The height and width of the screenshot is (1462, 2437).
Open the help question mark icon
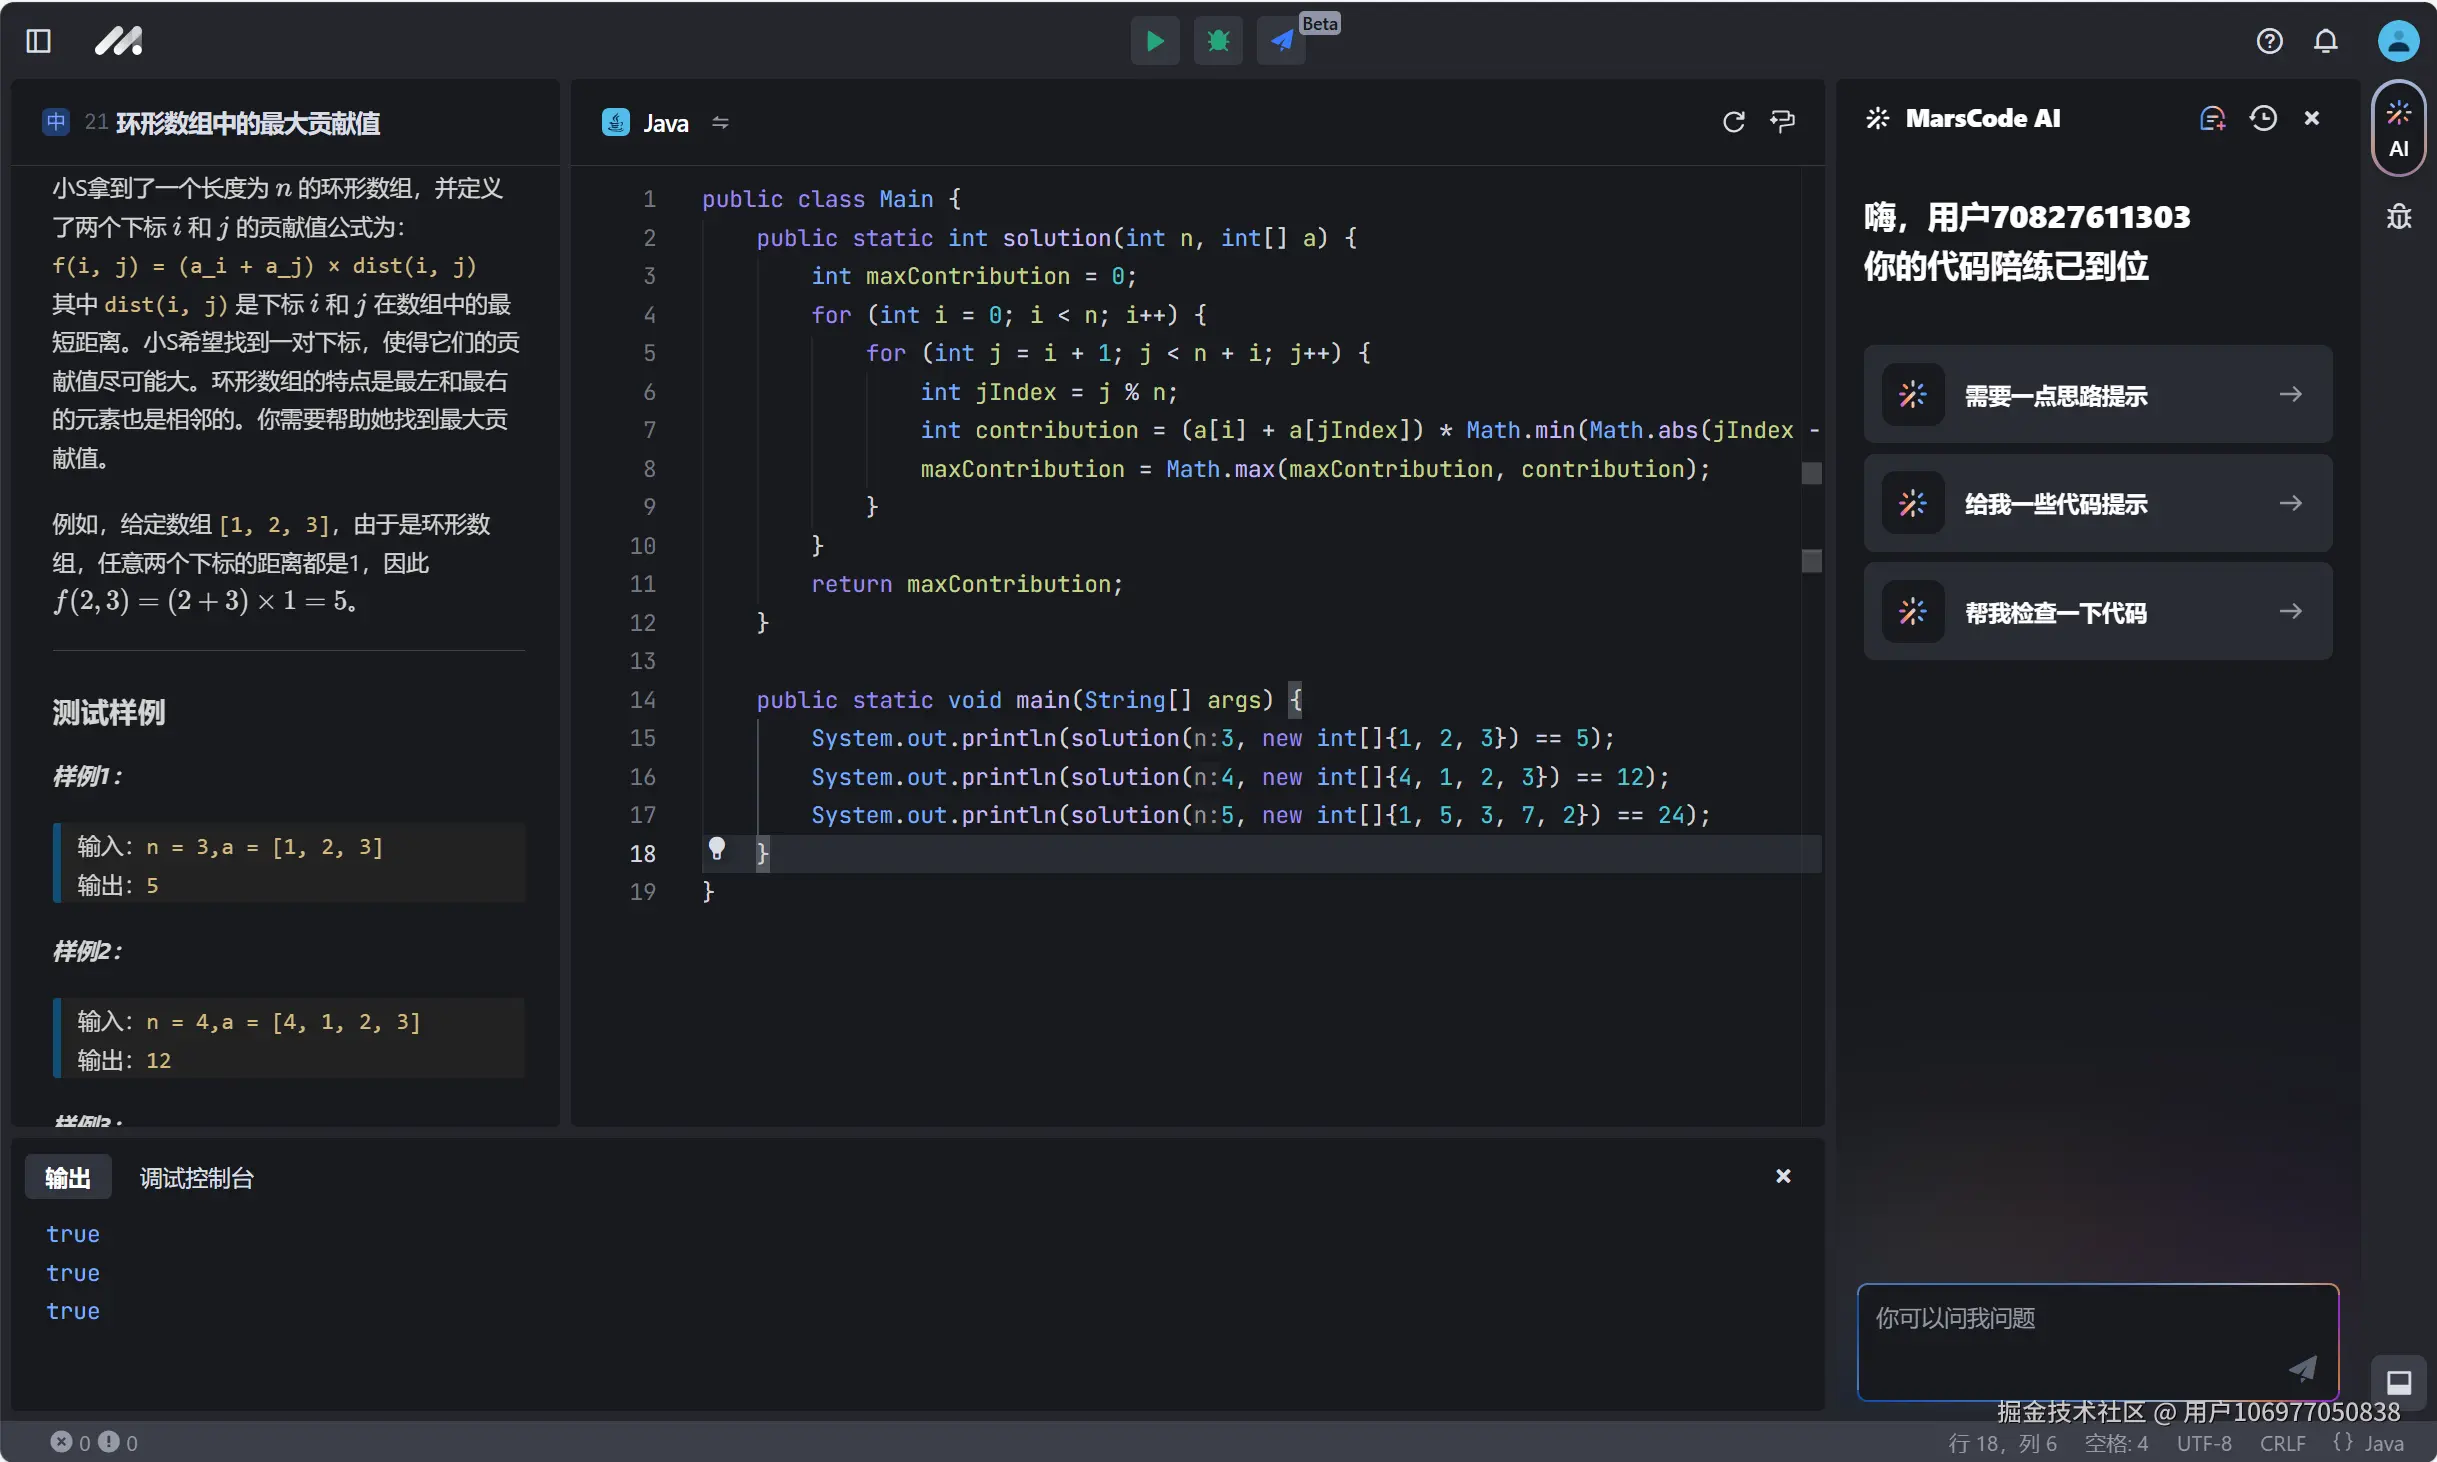(x=2269, y=41)
